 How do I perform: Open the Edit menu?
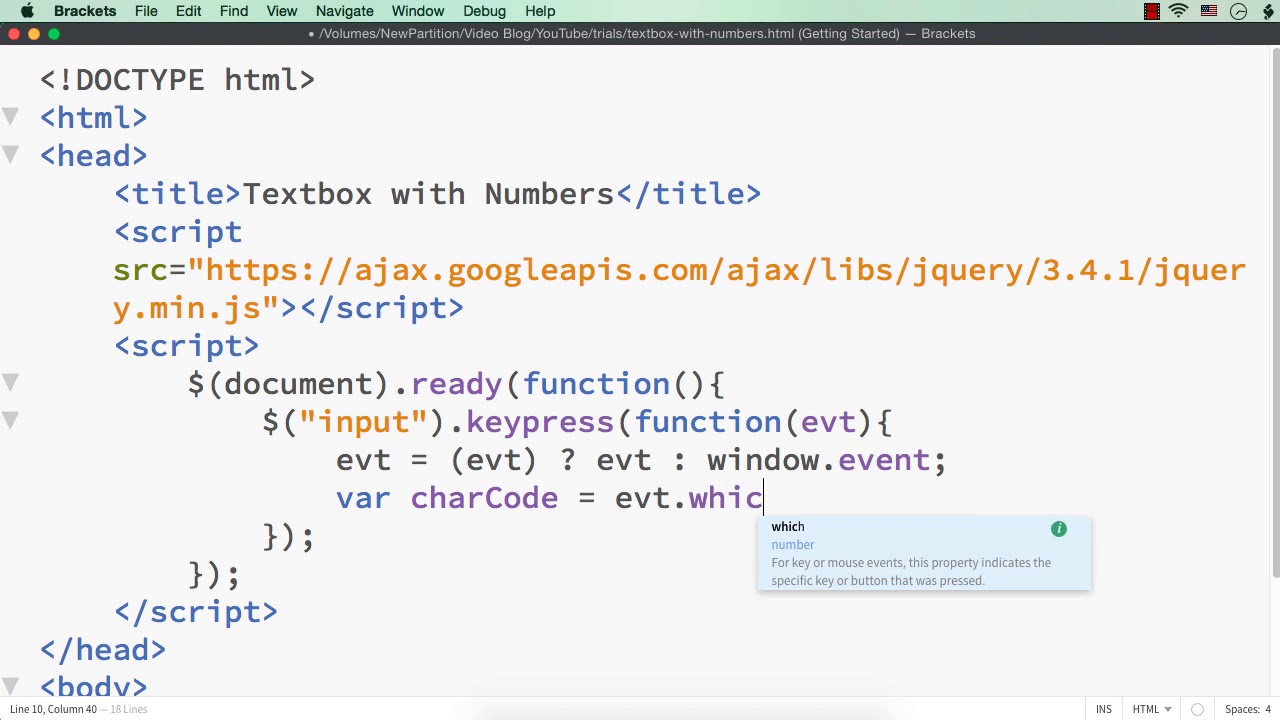click(x=188, y=11)
